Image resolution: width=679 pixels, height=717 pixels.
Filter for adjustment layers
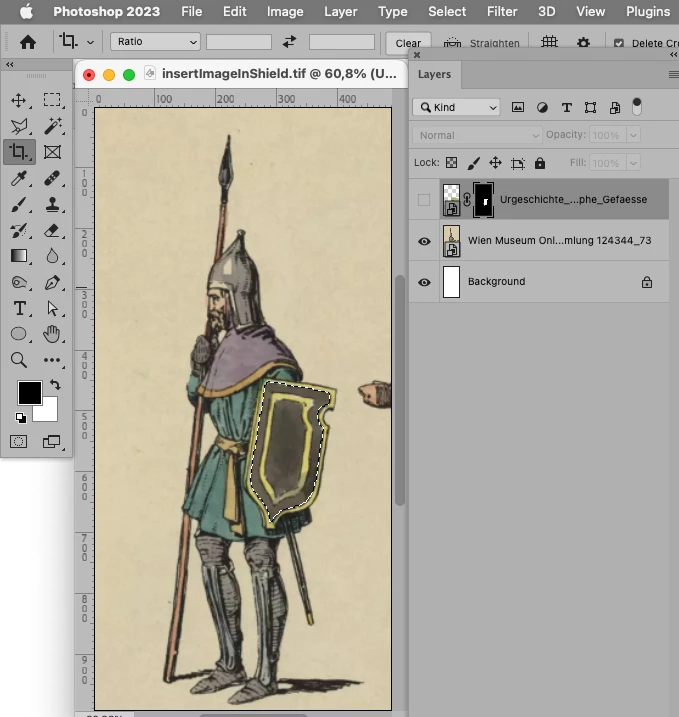point(542,107)
